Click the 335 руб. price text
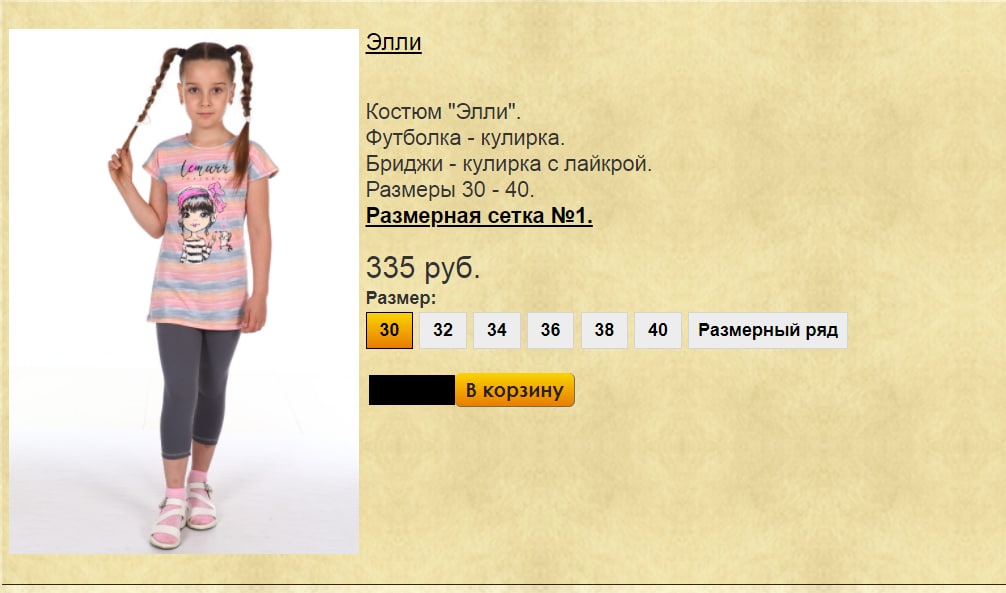Image resolution: width=1006 pixels, height=593 pixels. click(x=423, y=268)
